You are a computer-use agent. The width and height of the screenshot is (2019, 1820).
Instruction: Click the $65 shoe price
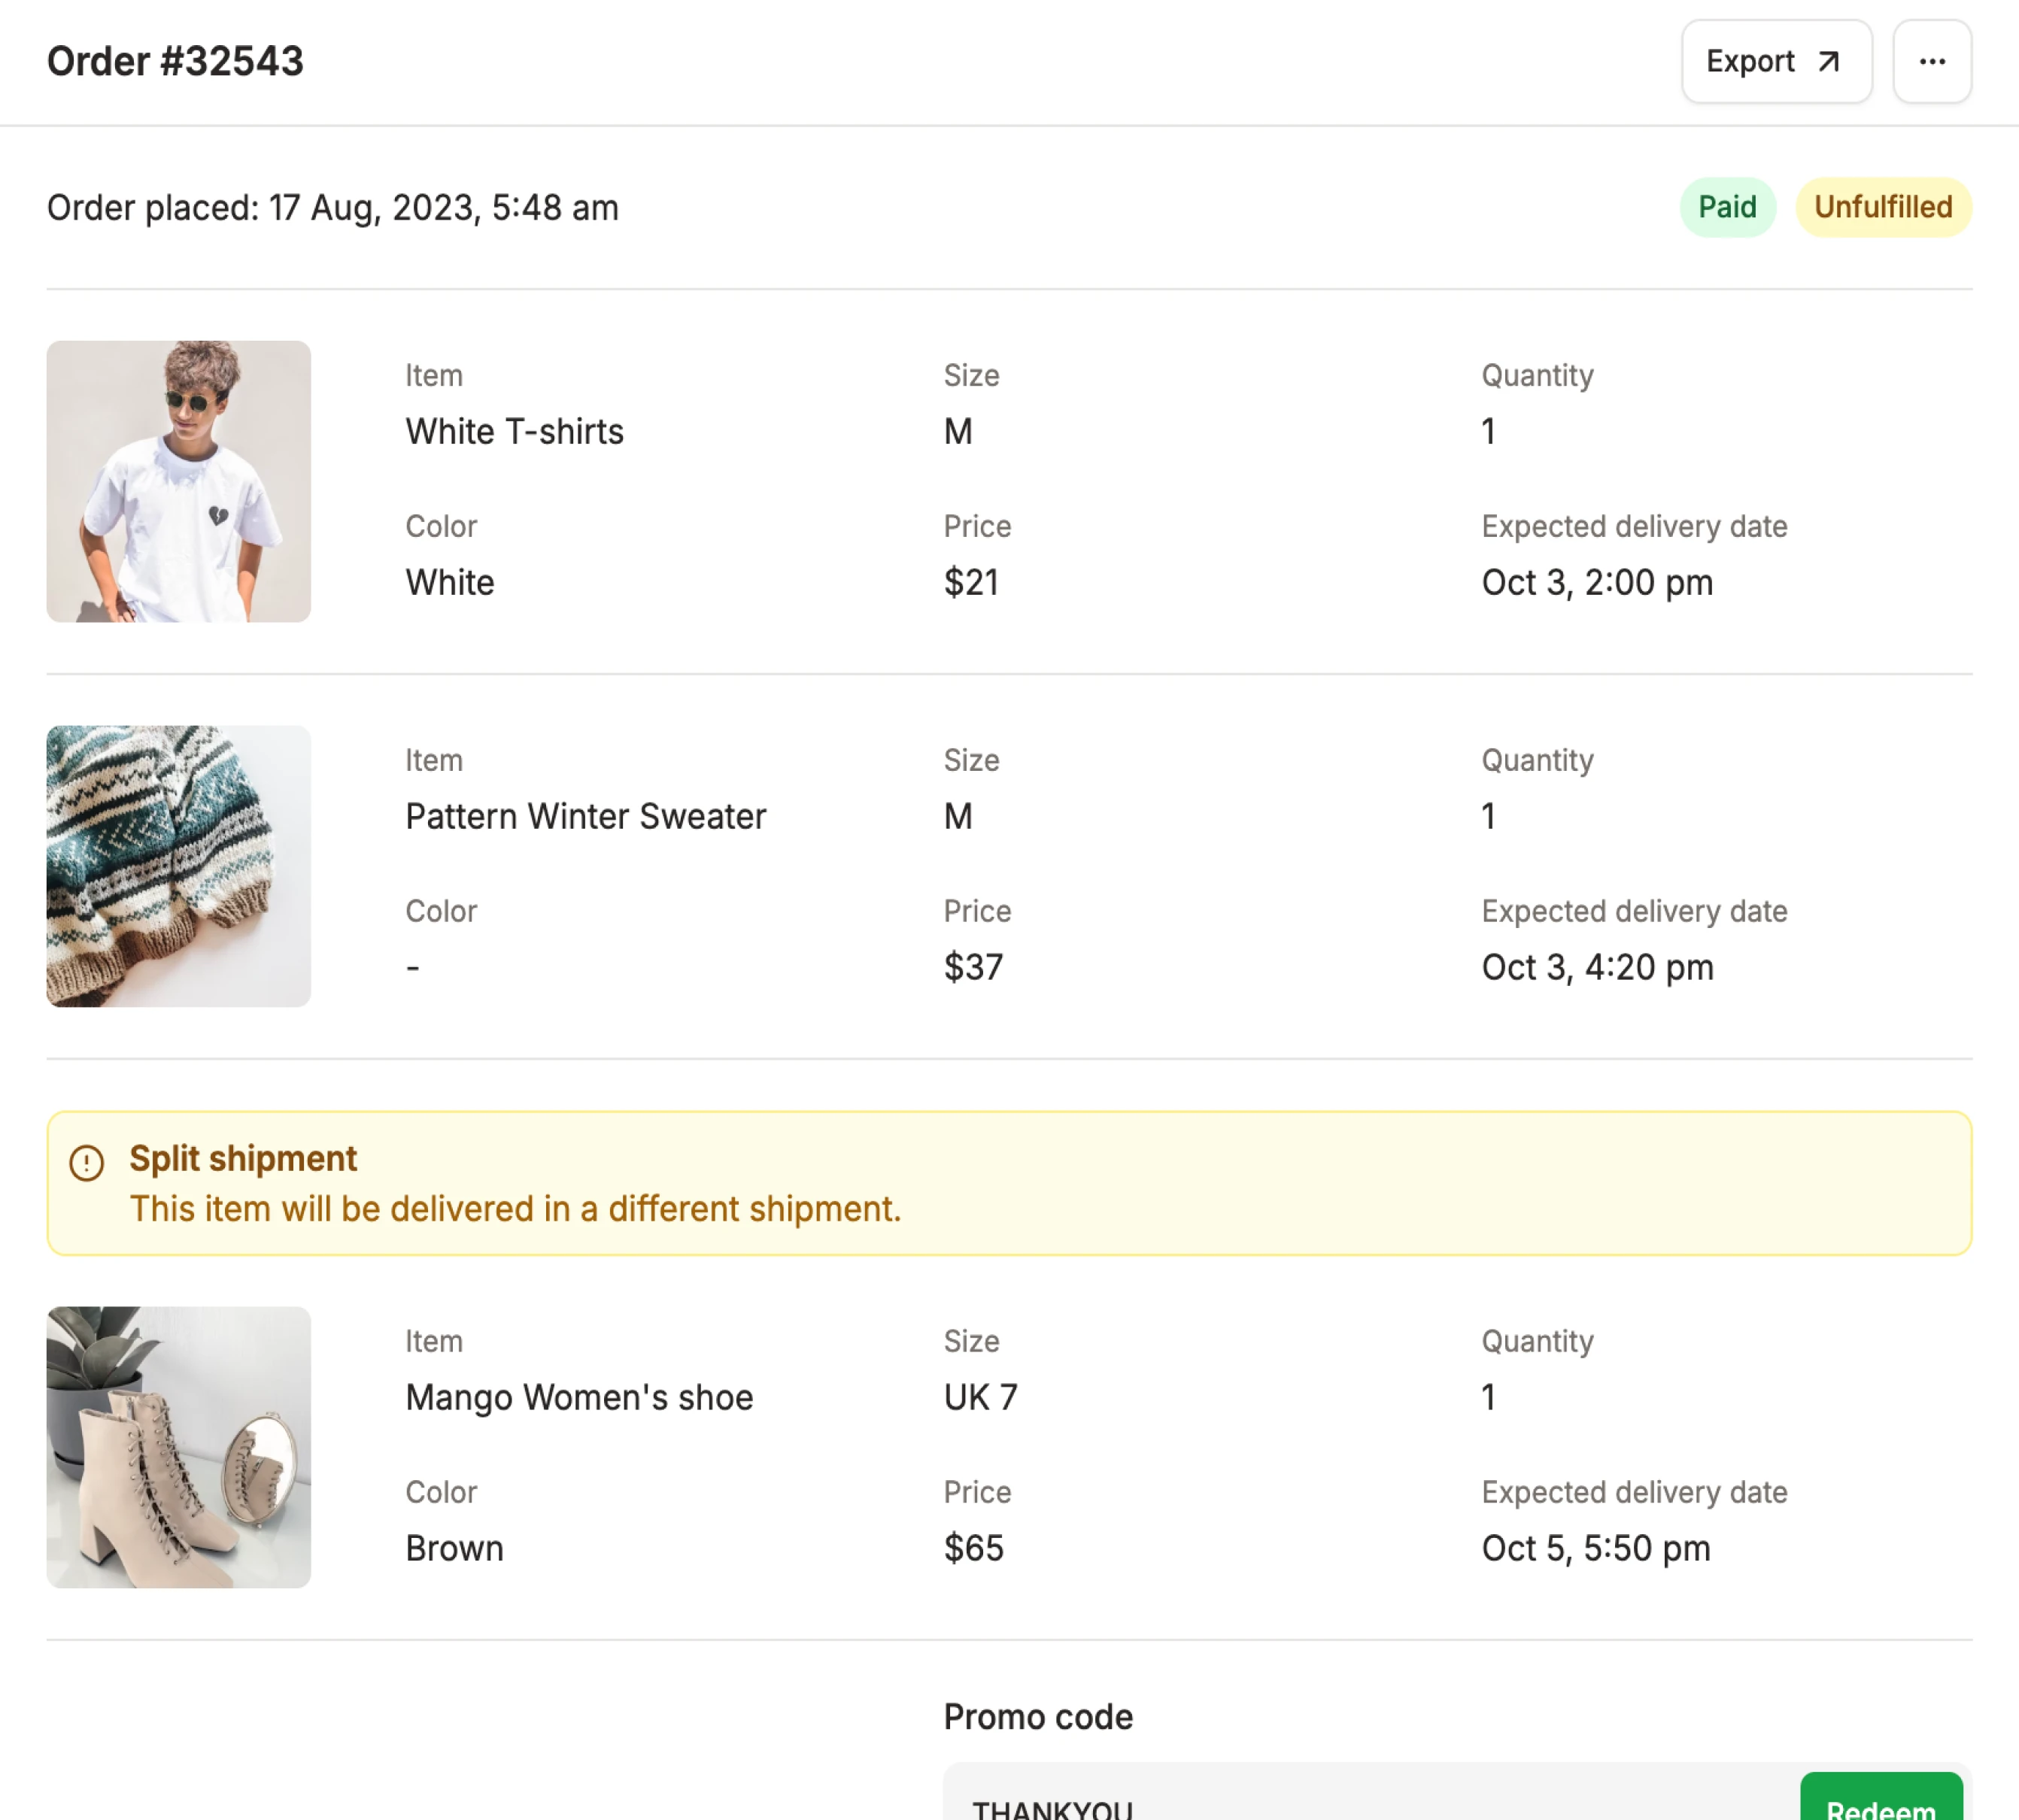pos(973,1548)
